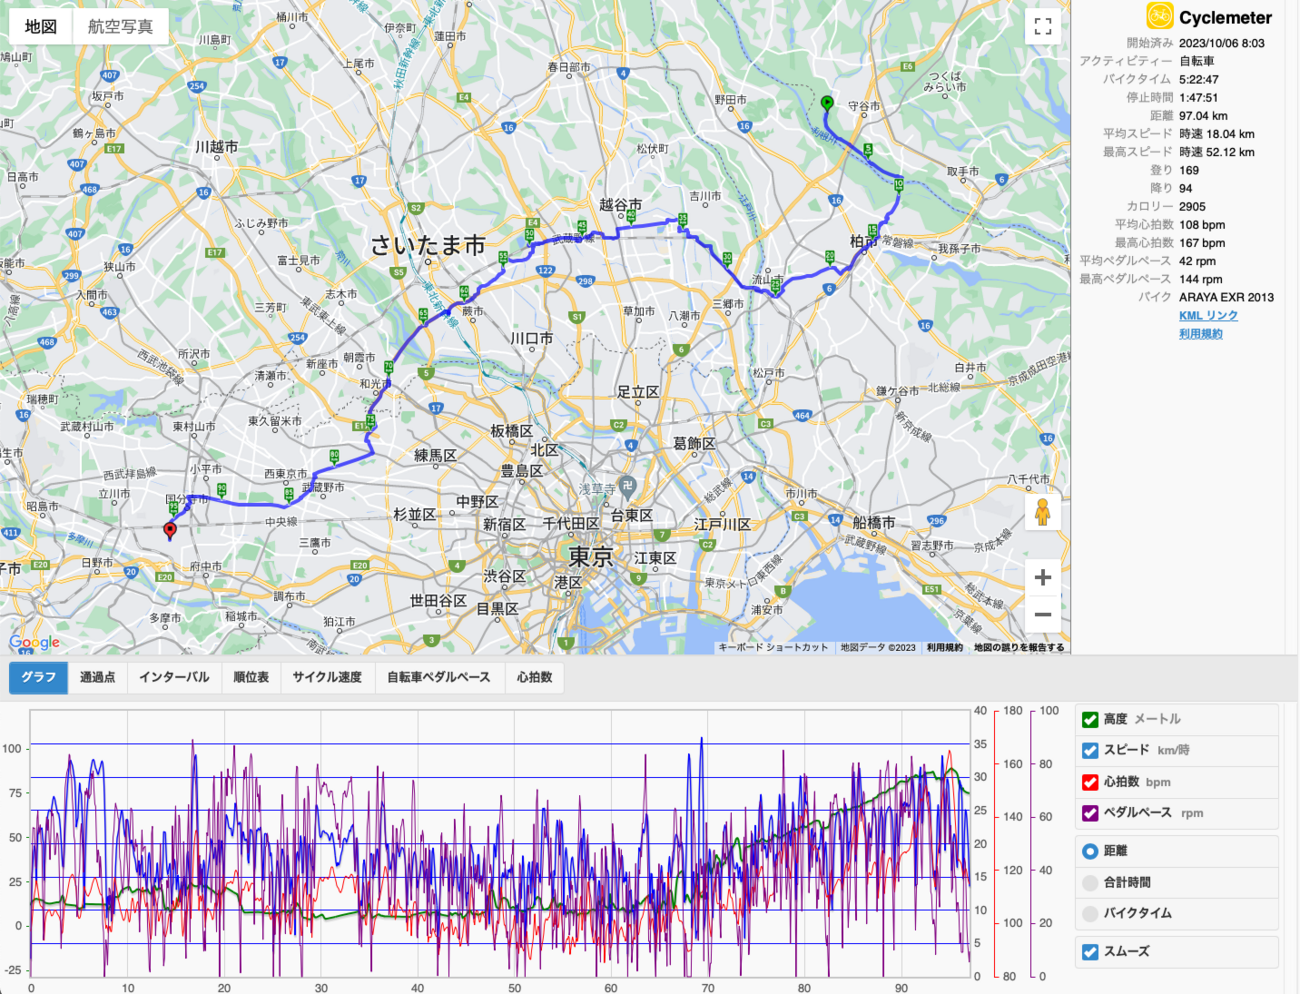The image size is (1300, 994).
Task: Click 地図の誤りを報告する link
Action: 1019,647
